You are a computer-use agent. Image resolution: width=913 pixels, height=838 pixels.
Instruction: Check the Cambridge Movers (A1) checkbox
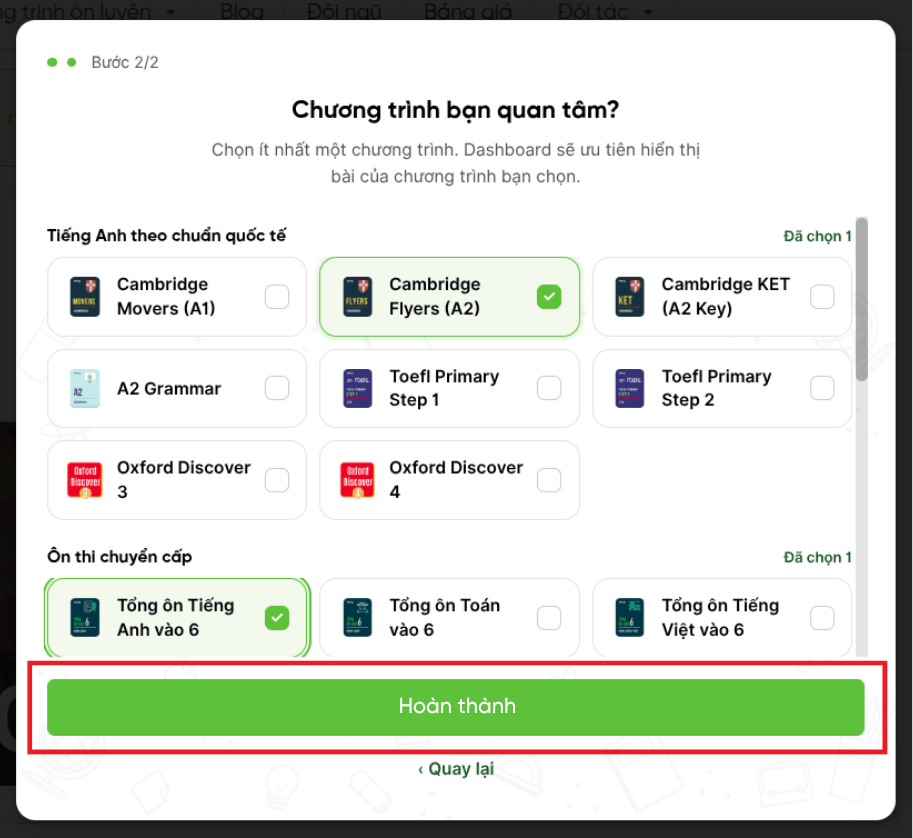[277, 297]
